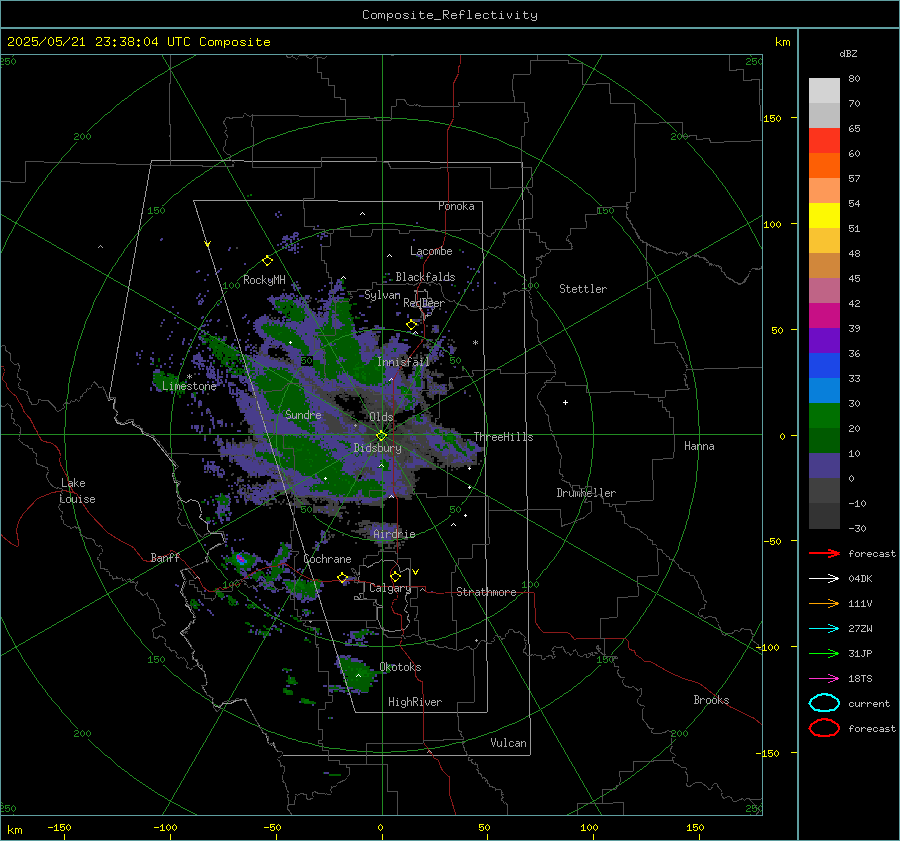The image size is (900, 841).
Task: Click the Brooks city label
Action: point(711,700)
